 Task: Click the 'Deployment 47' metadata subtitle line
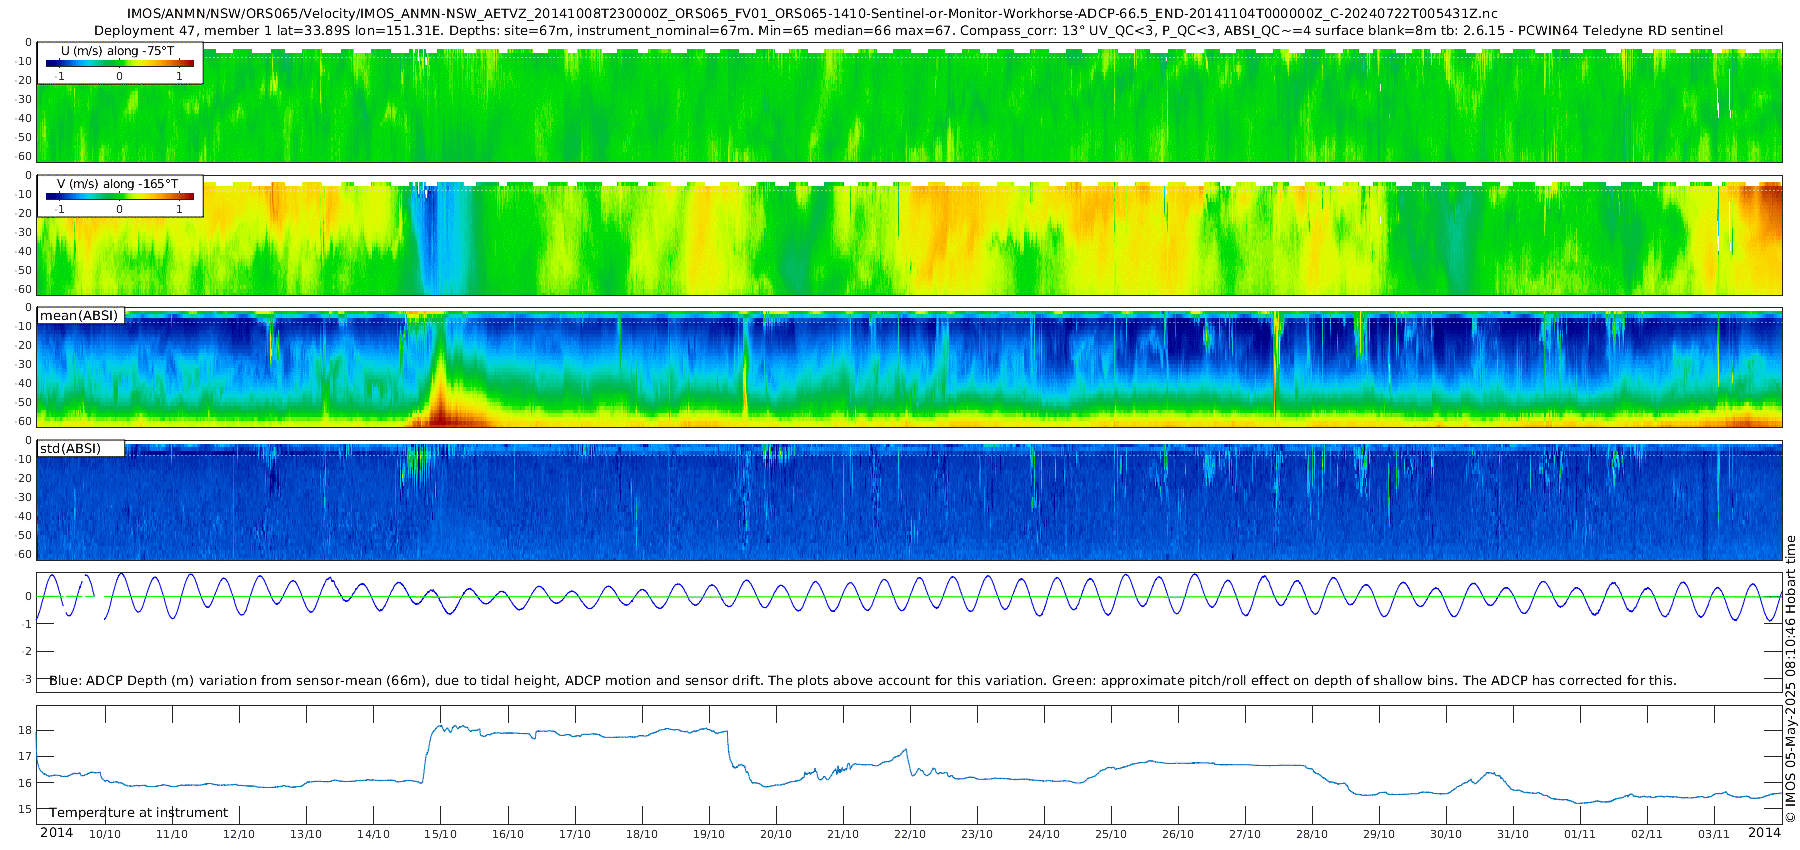click(908, 31)
